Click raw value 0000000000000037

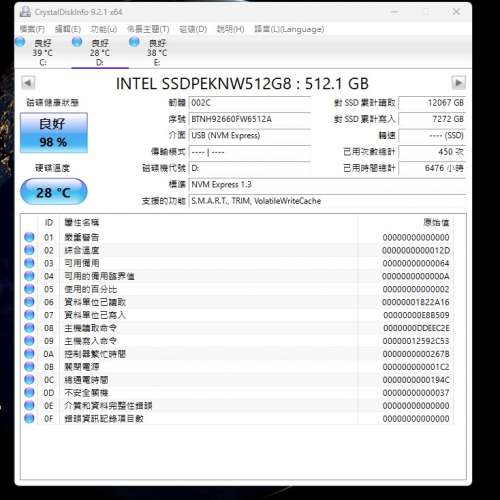[x=416, y=393]
